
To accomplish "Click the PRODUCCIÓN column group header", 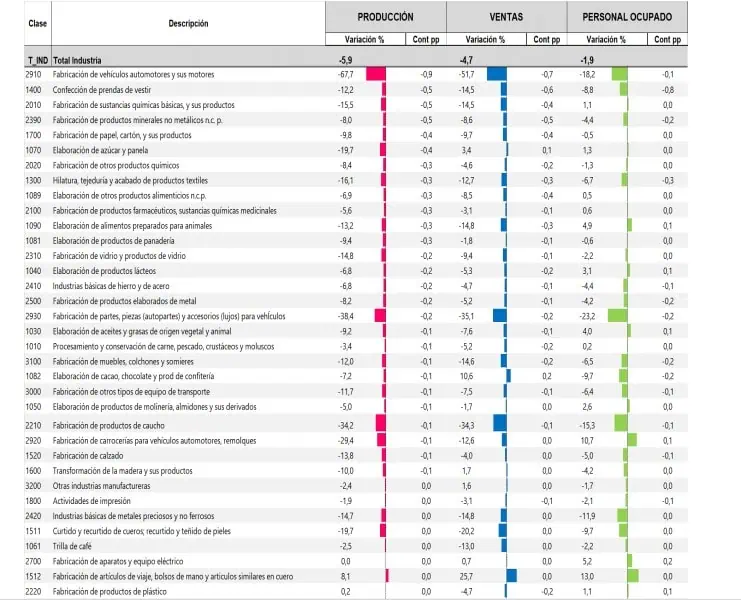I will pos(385,17).
